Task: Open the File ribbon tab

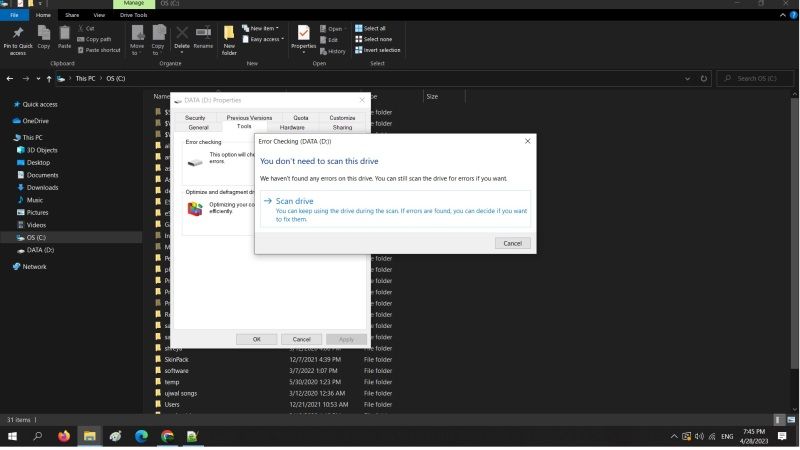Action: pyautogui.click(x=14, y=15)
